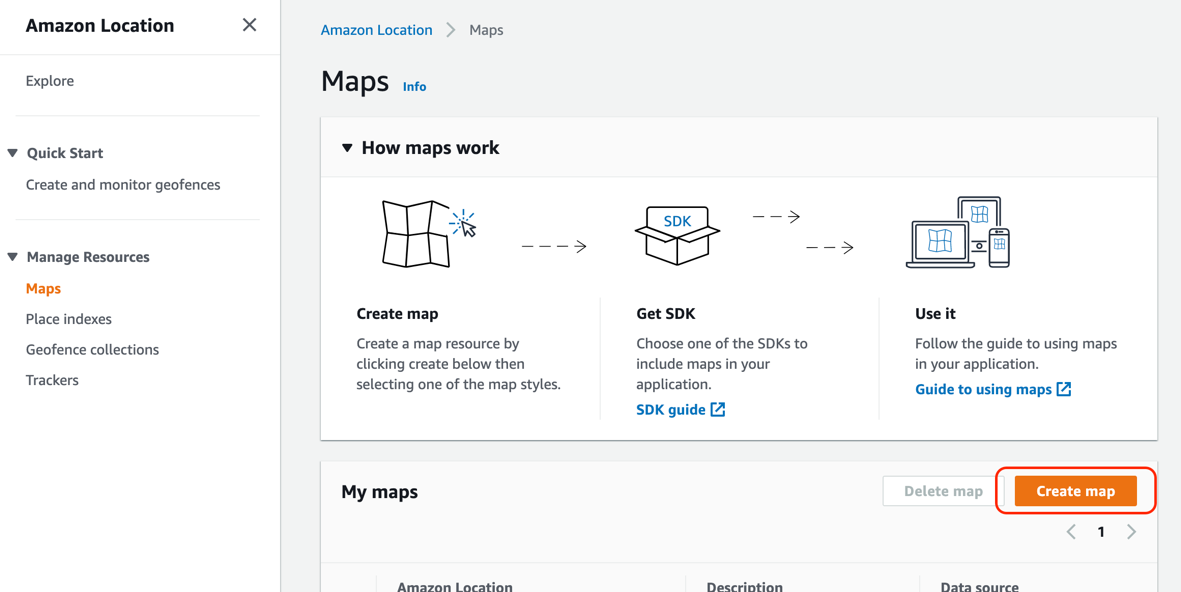This screenshot has height=592, width=1181.
Task: Click the folded map with cursor illustration
Action: 429,233
